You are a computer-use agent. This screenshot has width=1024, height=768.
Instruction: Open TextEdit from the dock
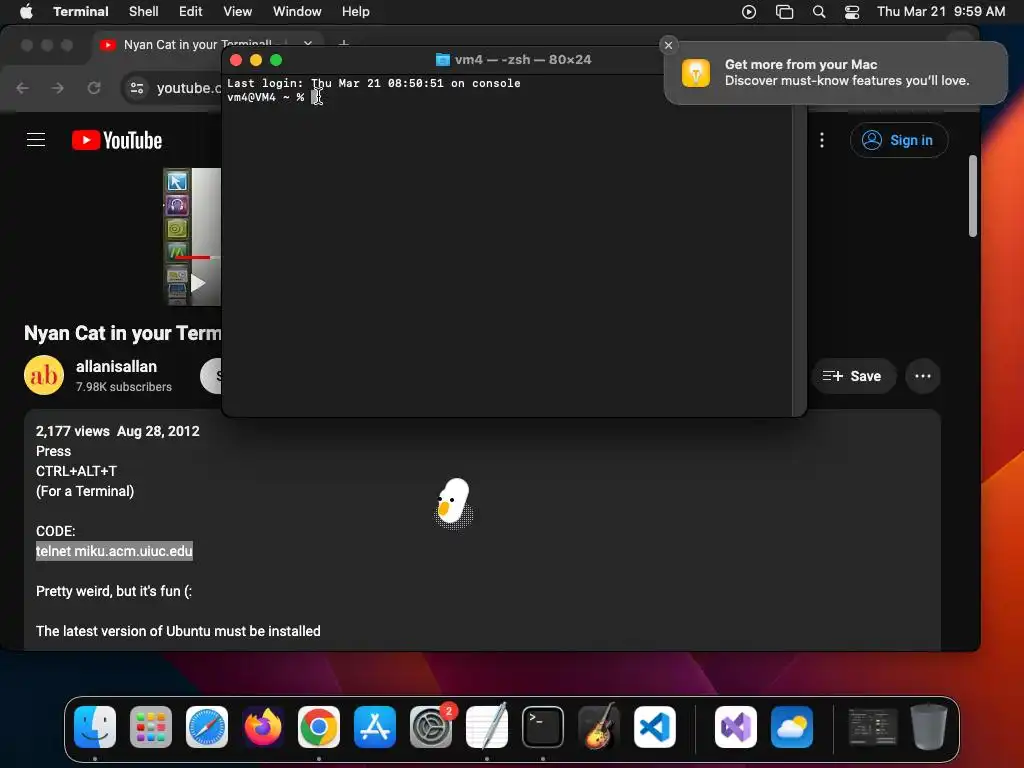487,727
